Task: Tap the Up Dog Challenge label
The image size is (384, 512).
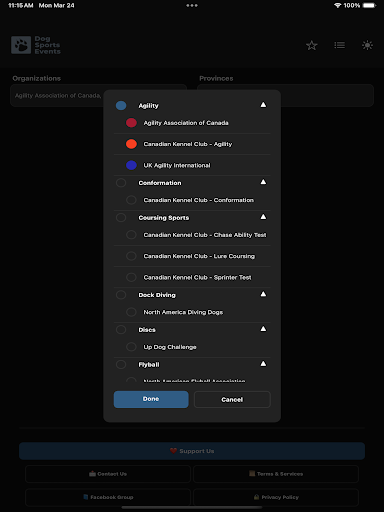Action: (x=170, y=347)
